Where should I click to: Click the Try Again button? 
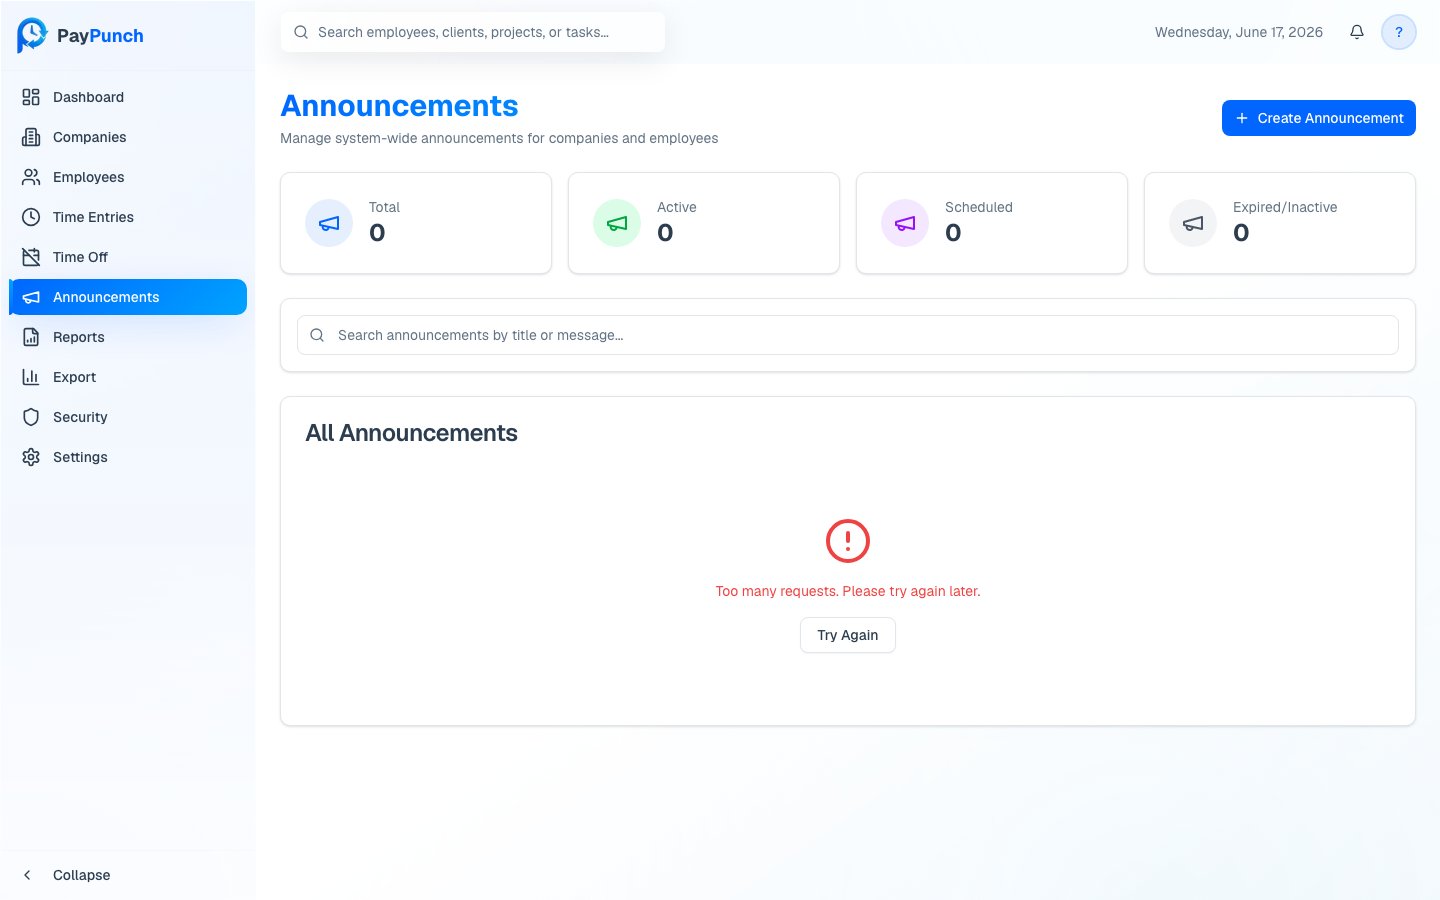[848, 635]
